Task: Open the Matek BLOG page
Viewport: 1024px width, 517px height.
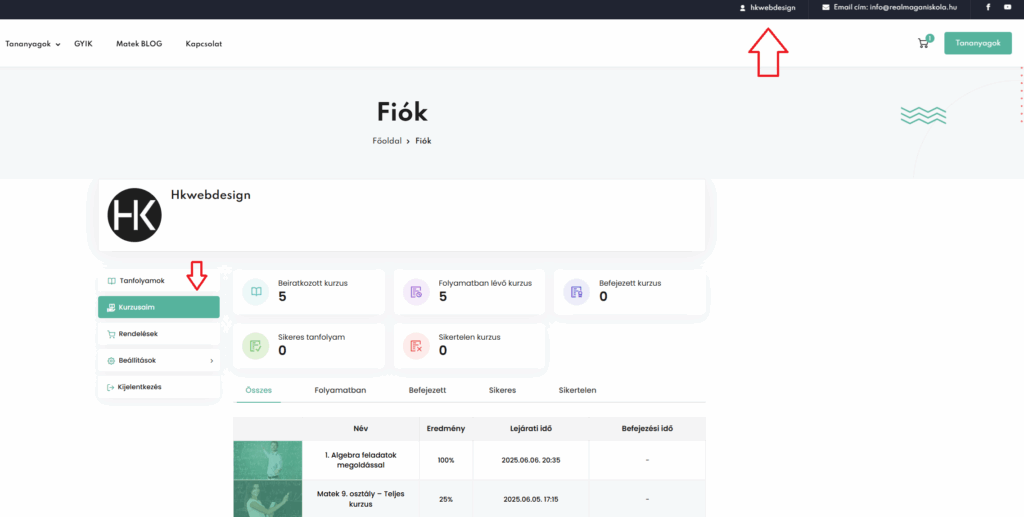Action: pyautogui.click(x=139, y=44)
